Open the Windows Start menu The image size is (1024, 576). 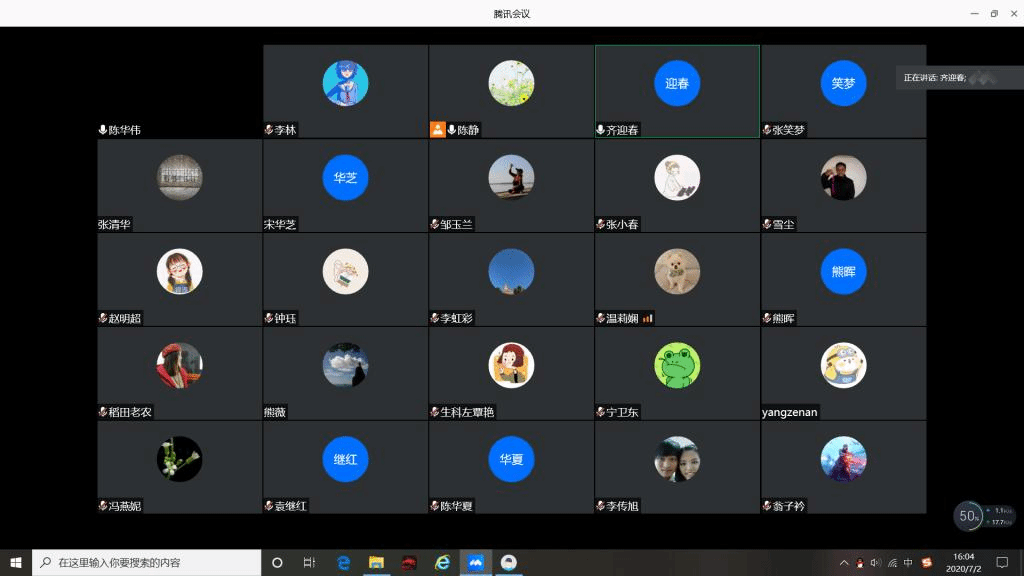[x=16, y=562]
